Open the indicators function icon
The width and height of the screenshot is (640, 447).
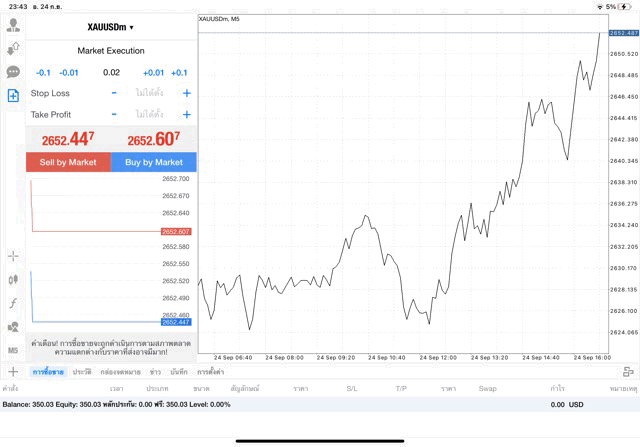pyautogui.click(x=13, y=303)
